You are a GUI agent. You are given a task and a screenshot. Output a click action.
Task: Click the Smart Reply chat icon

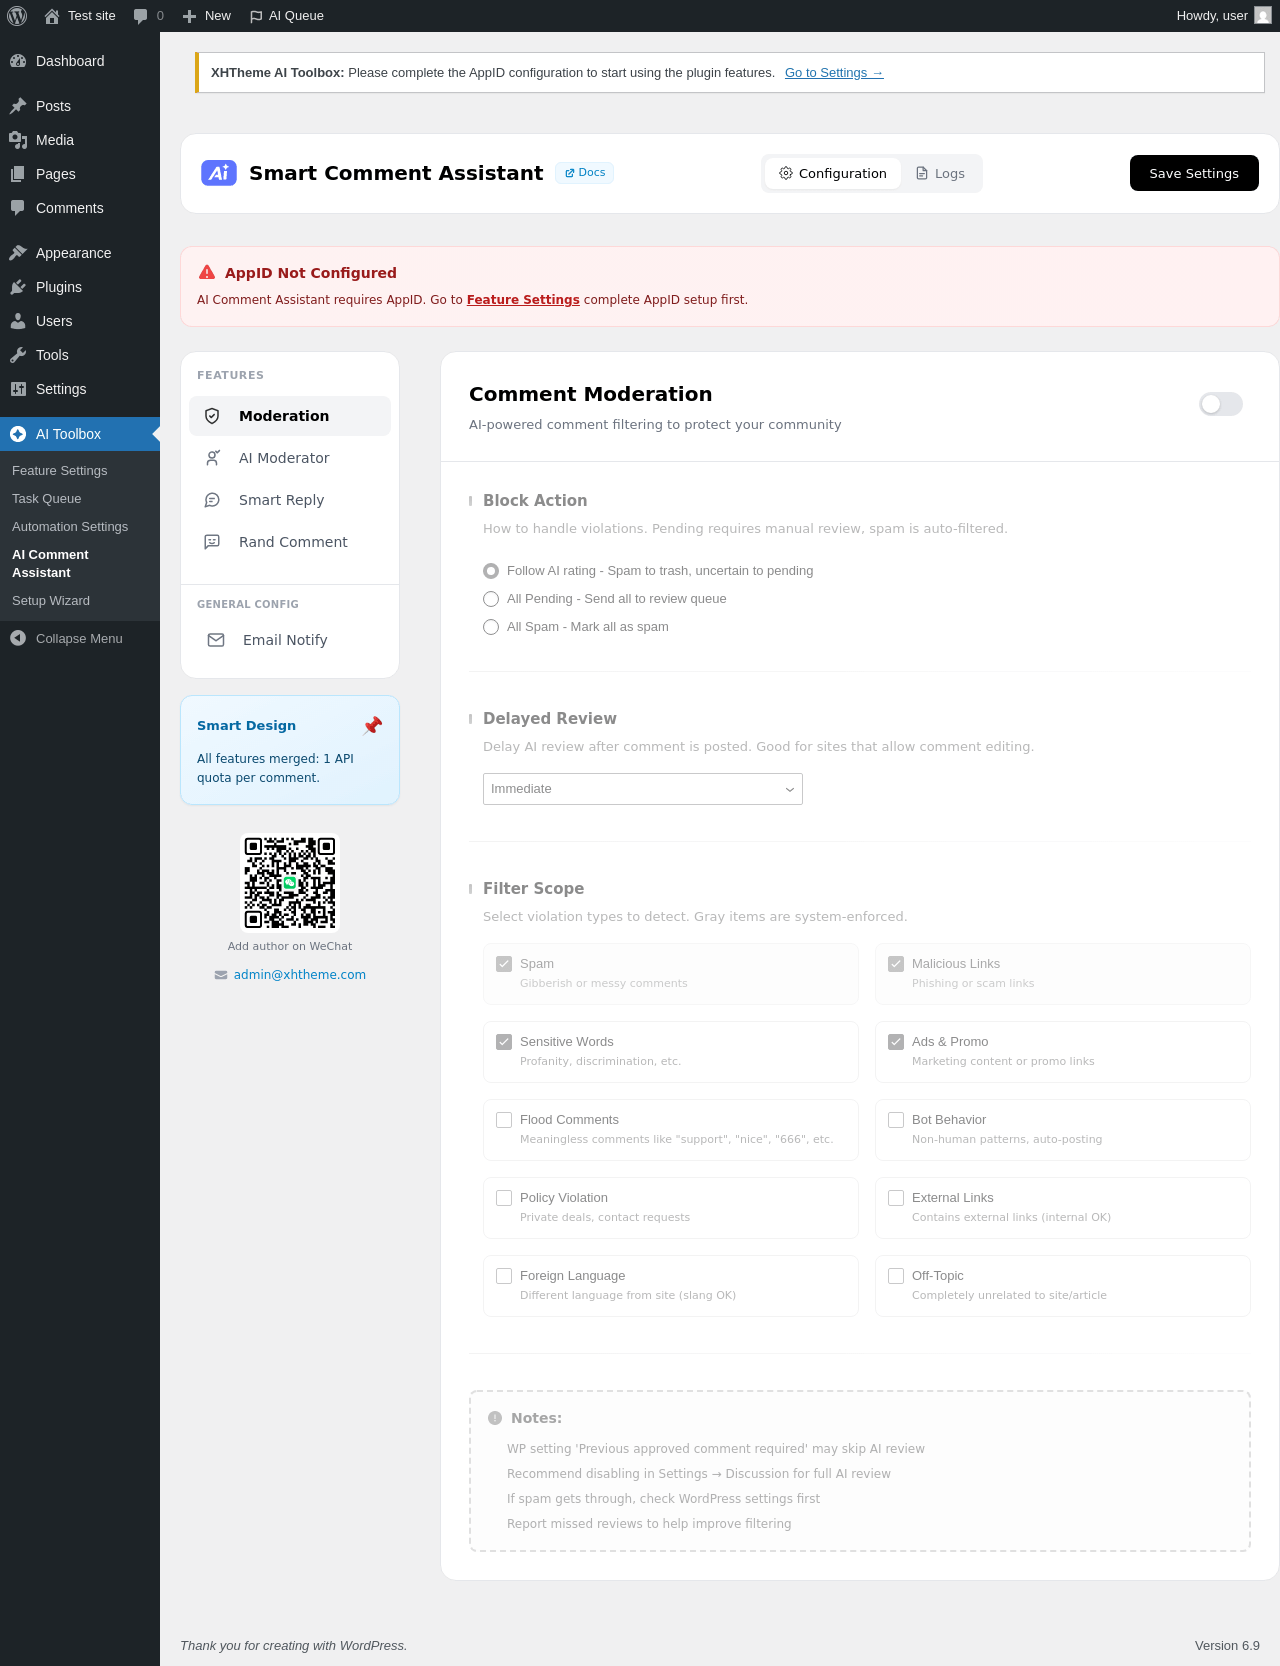tap(212, 500)
